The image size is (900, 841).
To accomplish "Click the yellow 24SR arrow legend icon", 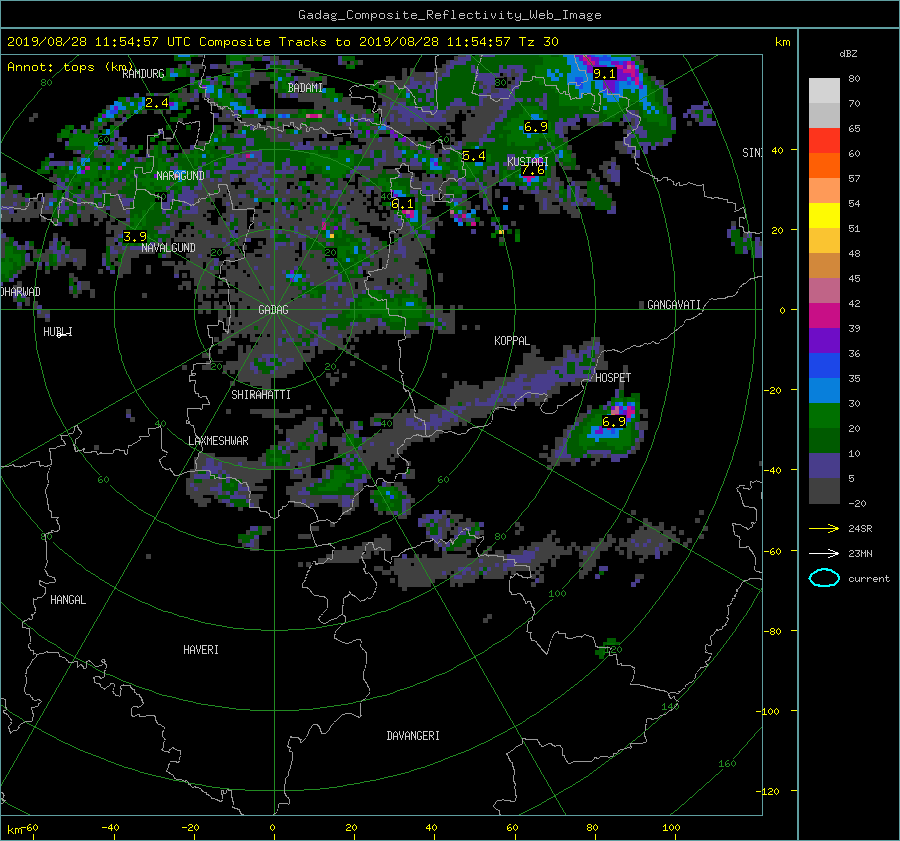I will (824, 528).
